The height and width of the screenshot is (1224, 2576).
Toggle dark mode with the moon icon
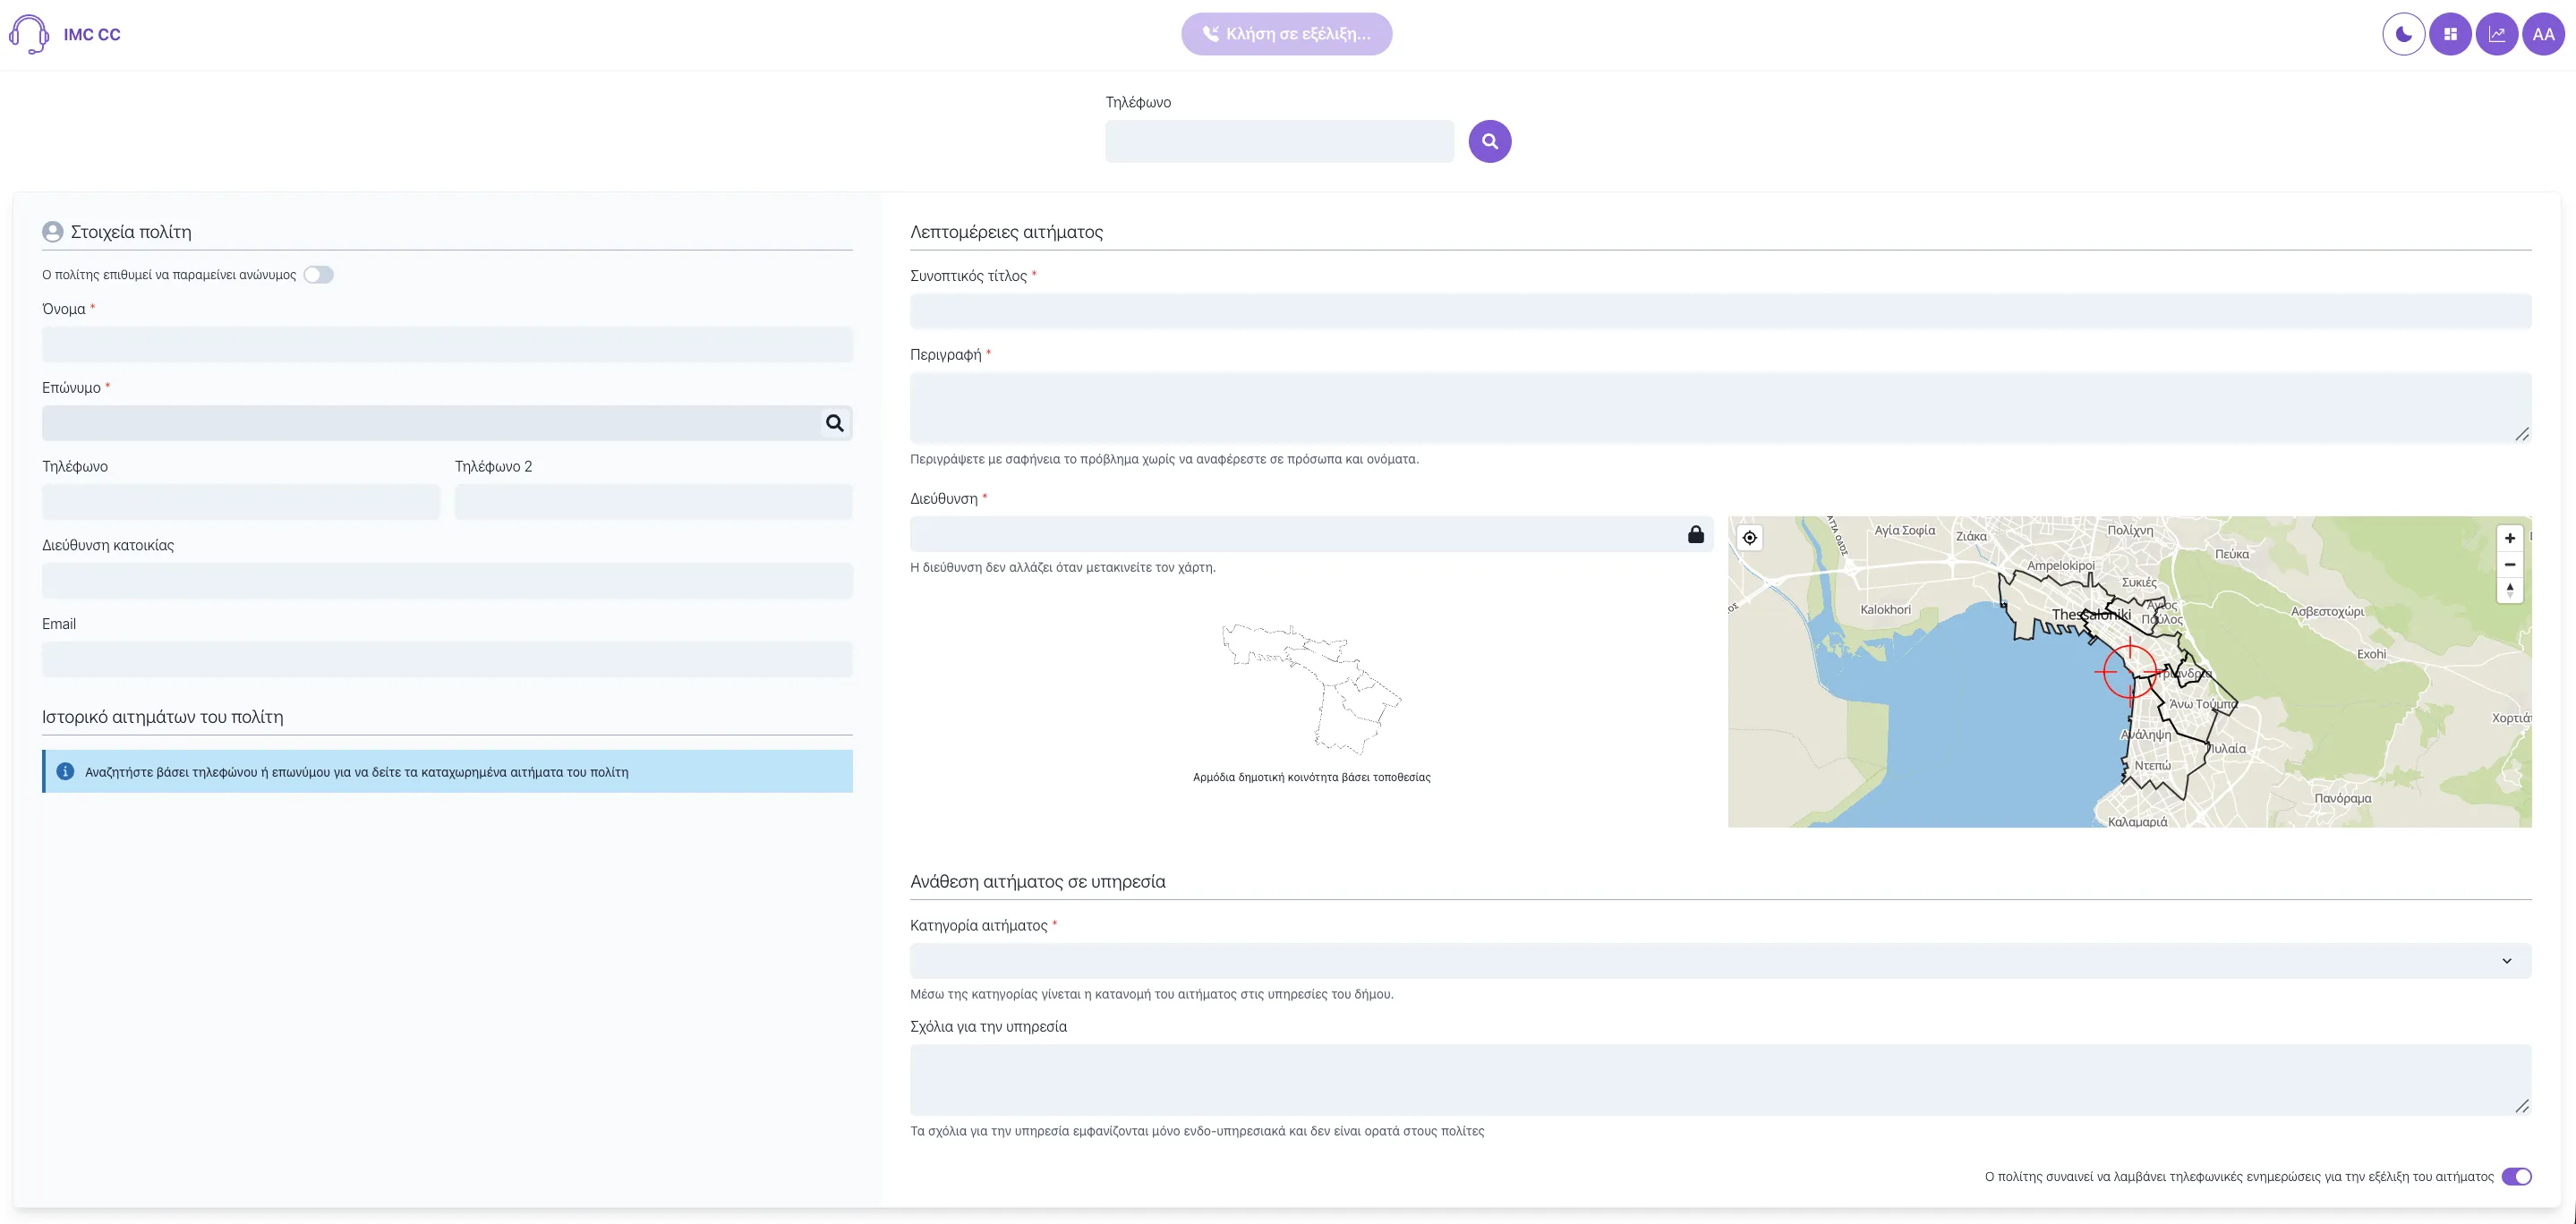pos(2404,33)
